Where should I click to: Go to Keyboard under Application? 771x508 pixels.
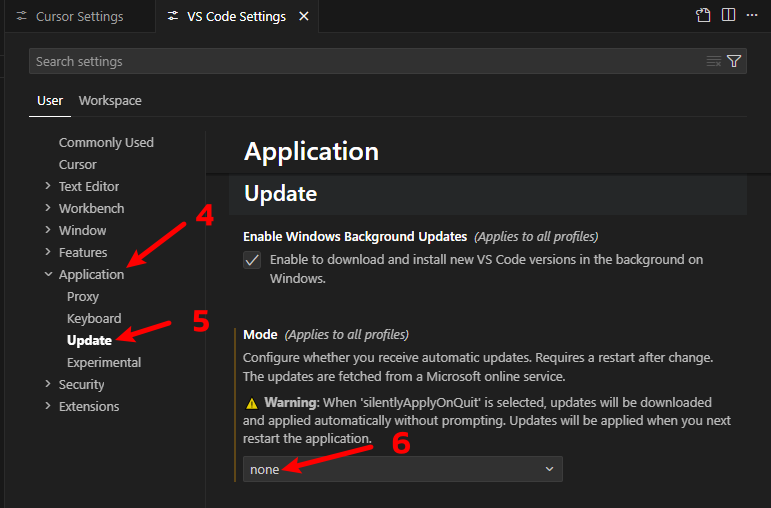[94, 319]
